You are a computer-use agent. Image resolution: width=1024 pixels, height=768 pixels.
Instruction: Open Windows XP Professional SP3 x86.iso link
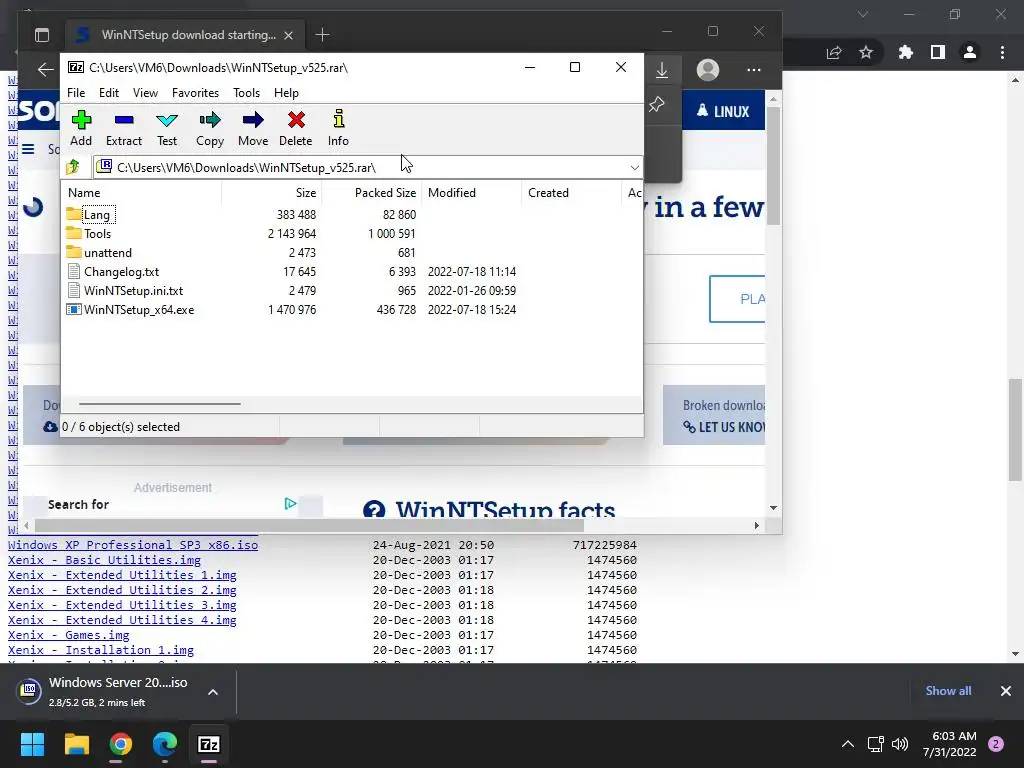pos(133,545)
